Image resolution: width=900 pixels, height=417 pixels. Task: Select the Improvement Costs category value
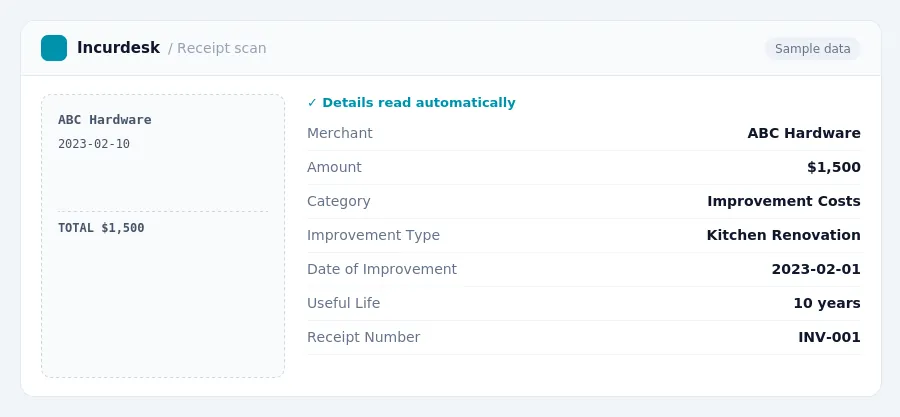[783, 201]
